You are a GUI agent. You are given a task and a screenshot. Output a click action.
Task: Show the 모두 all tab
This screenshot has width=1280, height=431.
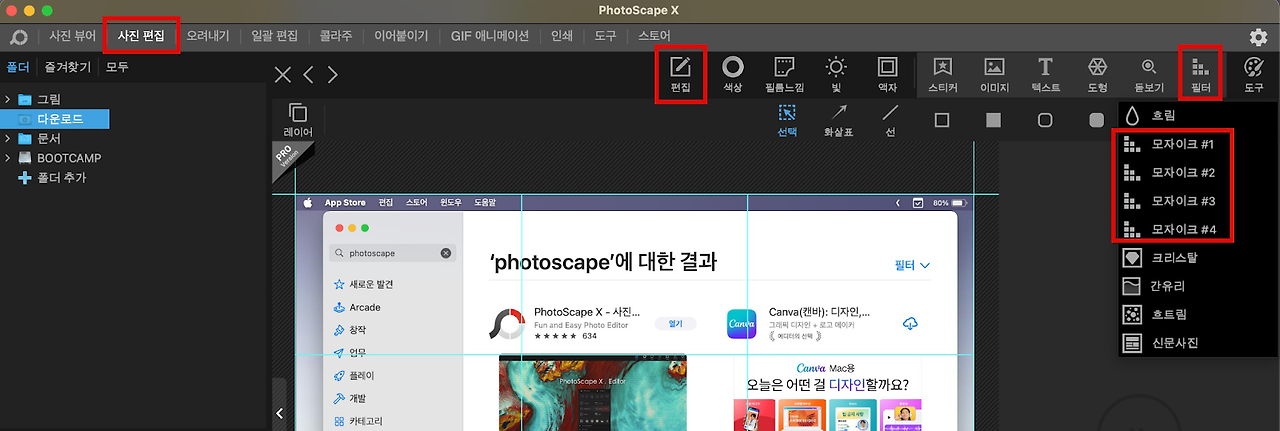pyautogui.click(x=117, y=68)
